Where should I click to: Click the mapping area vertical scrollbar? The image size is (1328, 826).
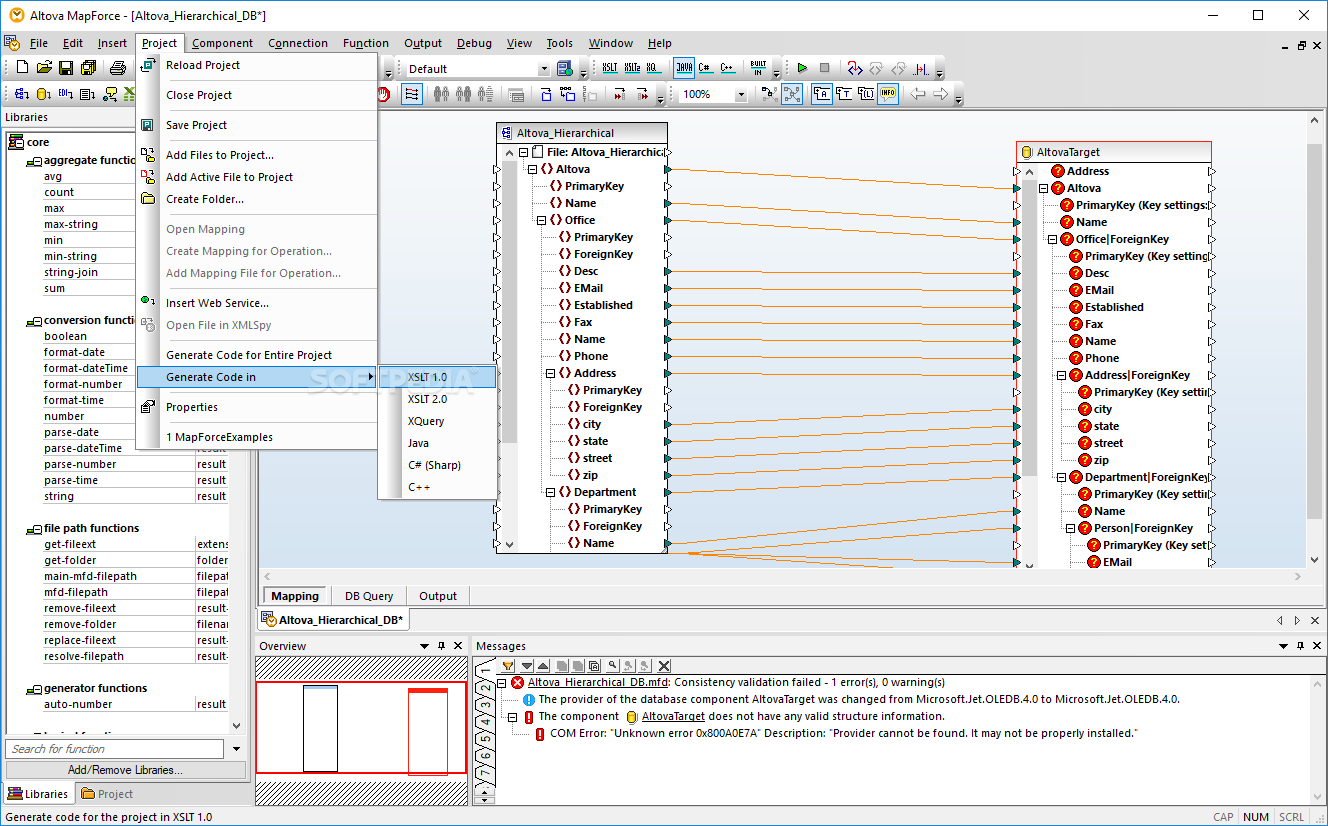1316,340
